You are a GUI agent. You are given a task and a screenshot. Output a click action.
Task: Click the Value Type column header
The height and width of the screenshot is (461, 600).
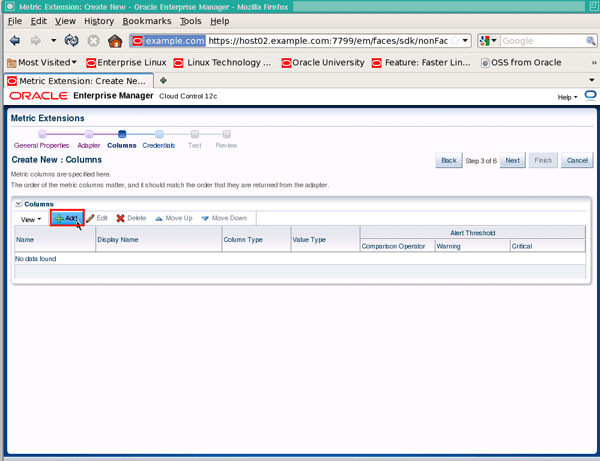tap(325, 239)
